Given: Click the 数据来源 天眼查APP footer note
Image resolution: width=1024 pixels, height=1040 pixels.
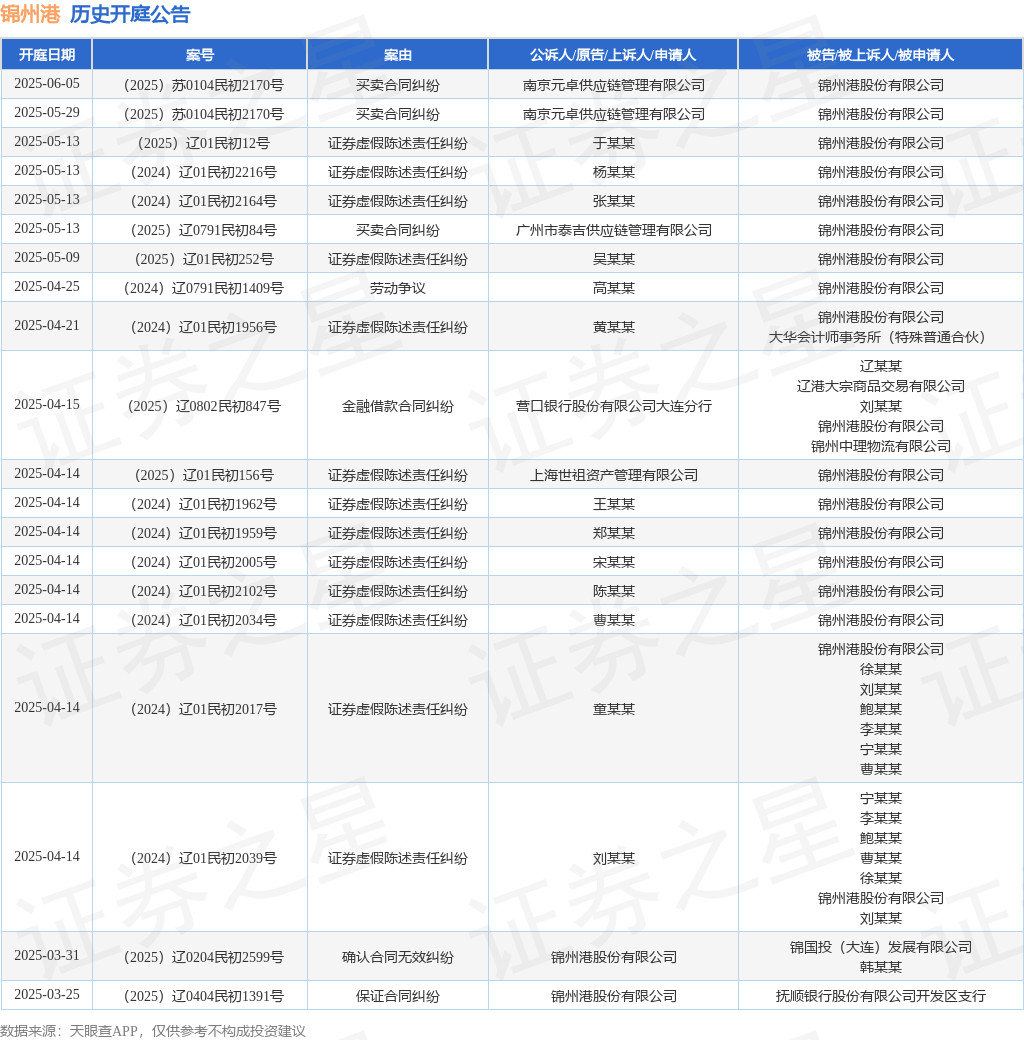Looking at the screenshot, I should (x=153, y=1031).
